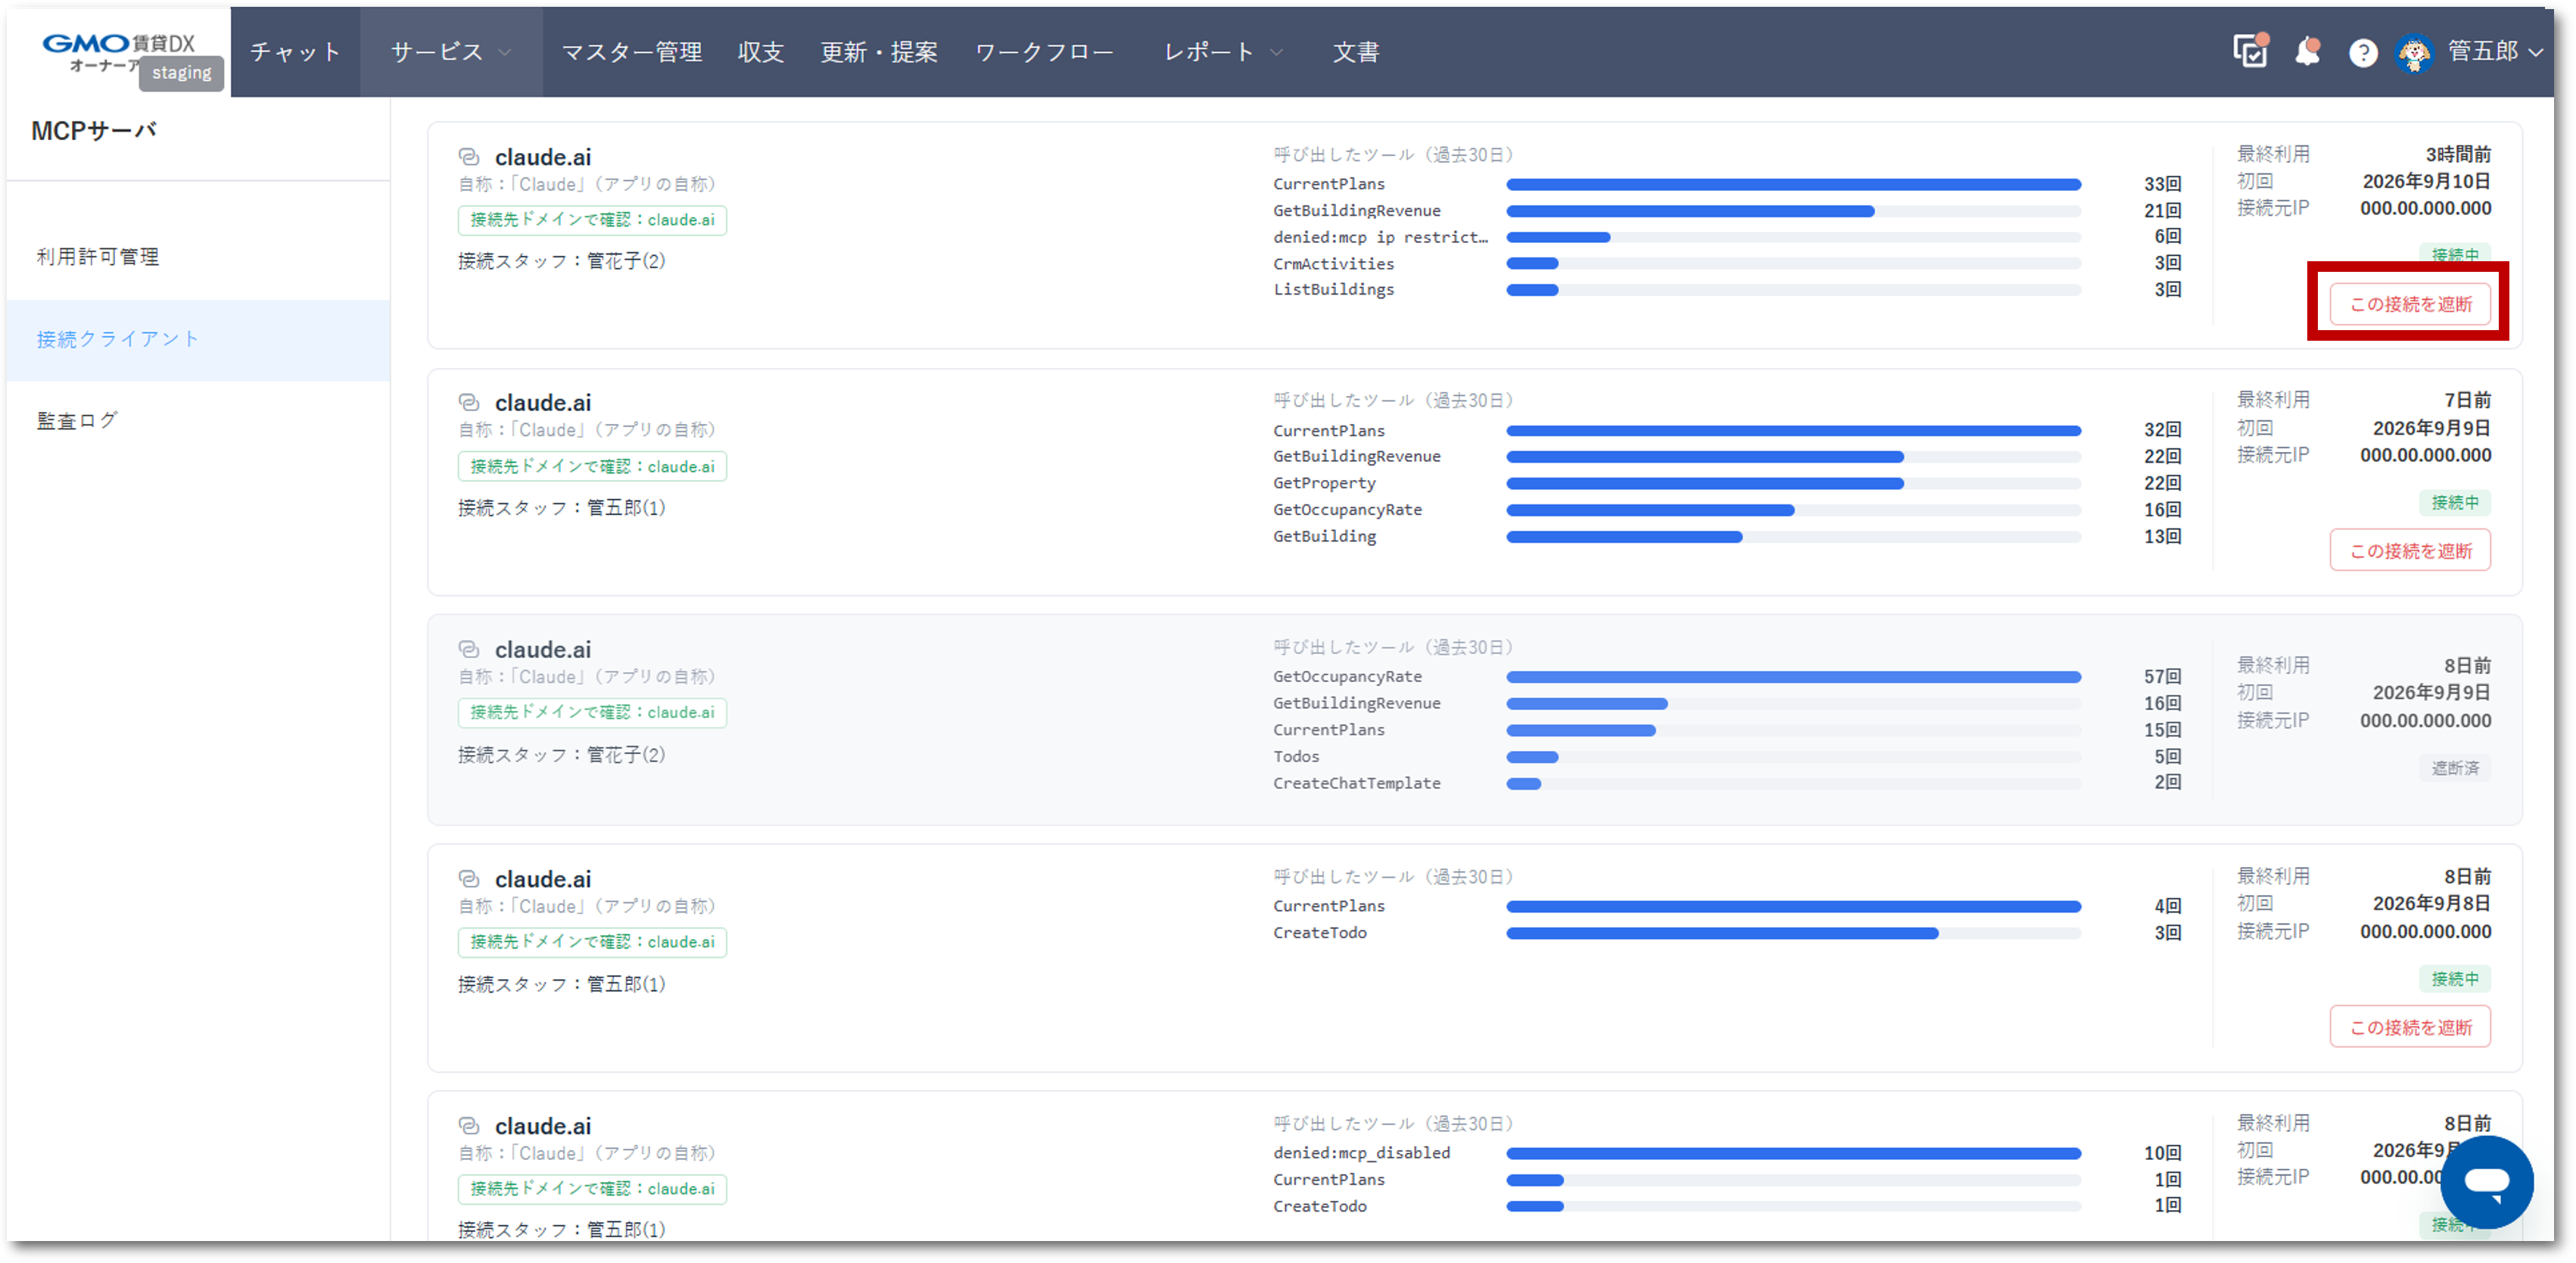The height and width of the screenshot is (1263, 2576).
Task: Click link icon beside first claude.ai (3時間前)
Action: click(468, 157)
